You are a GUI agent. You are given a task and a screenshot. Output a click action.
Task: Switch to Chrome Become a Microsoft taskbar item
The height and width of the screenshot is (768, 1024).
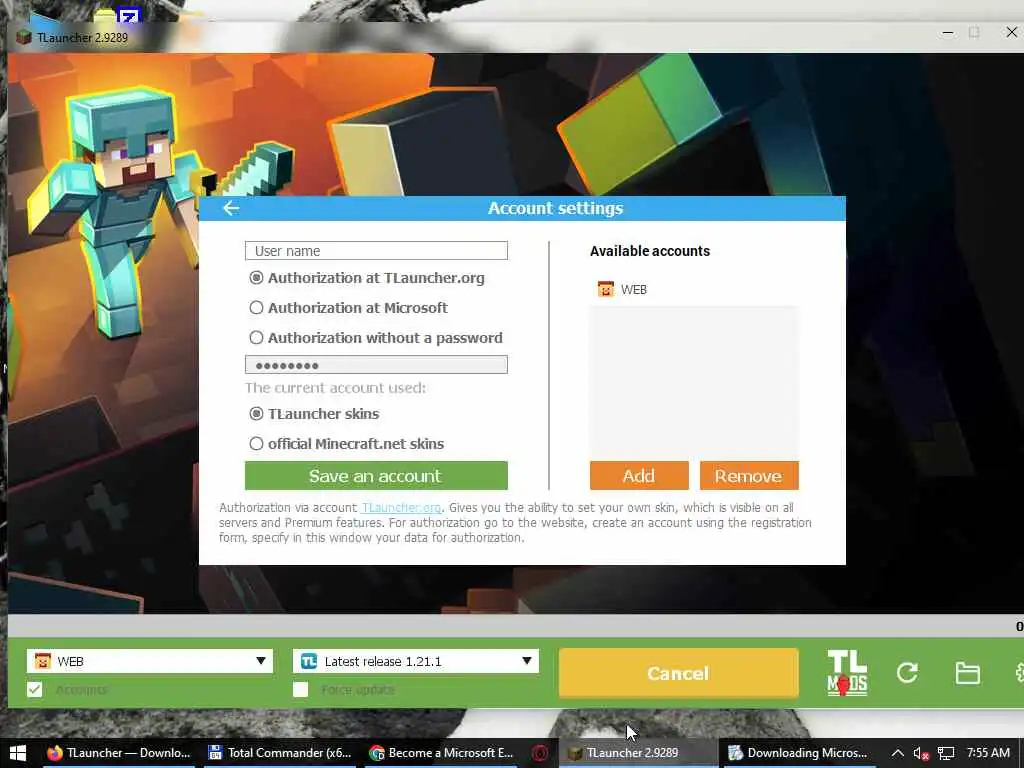[441, 753]
